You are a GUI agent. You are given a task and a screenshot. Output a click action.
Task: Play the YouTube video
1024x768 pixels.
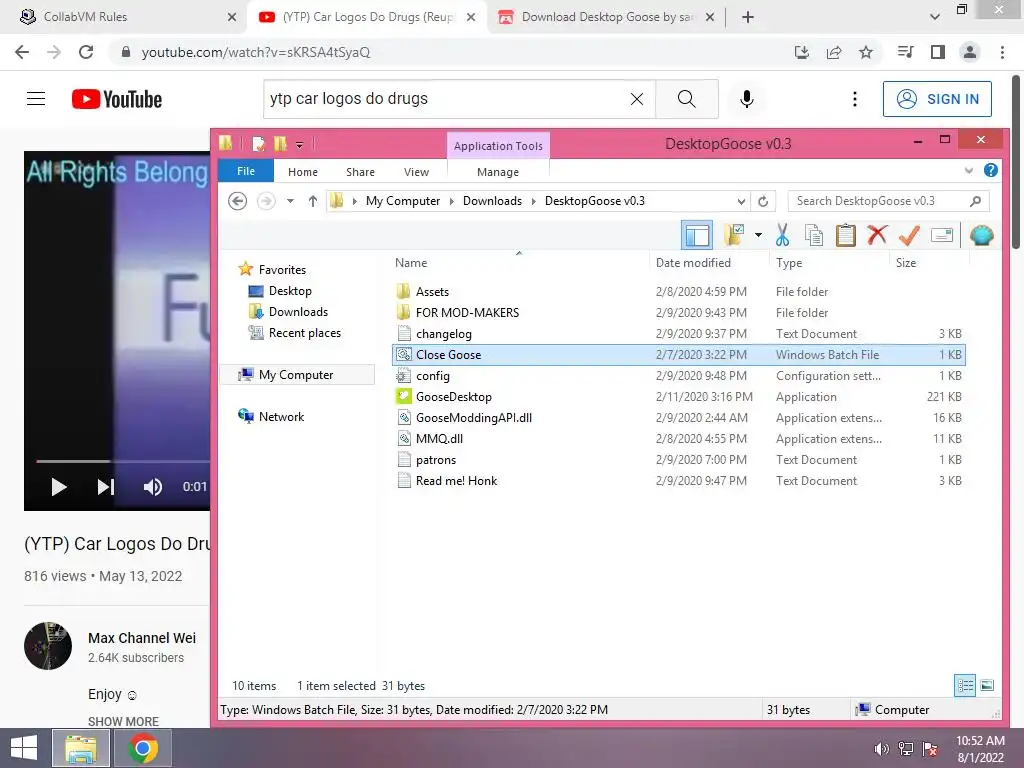(x=59, y=487)
